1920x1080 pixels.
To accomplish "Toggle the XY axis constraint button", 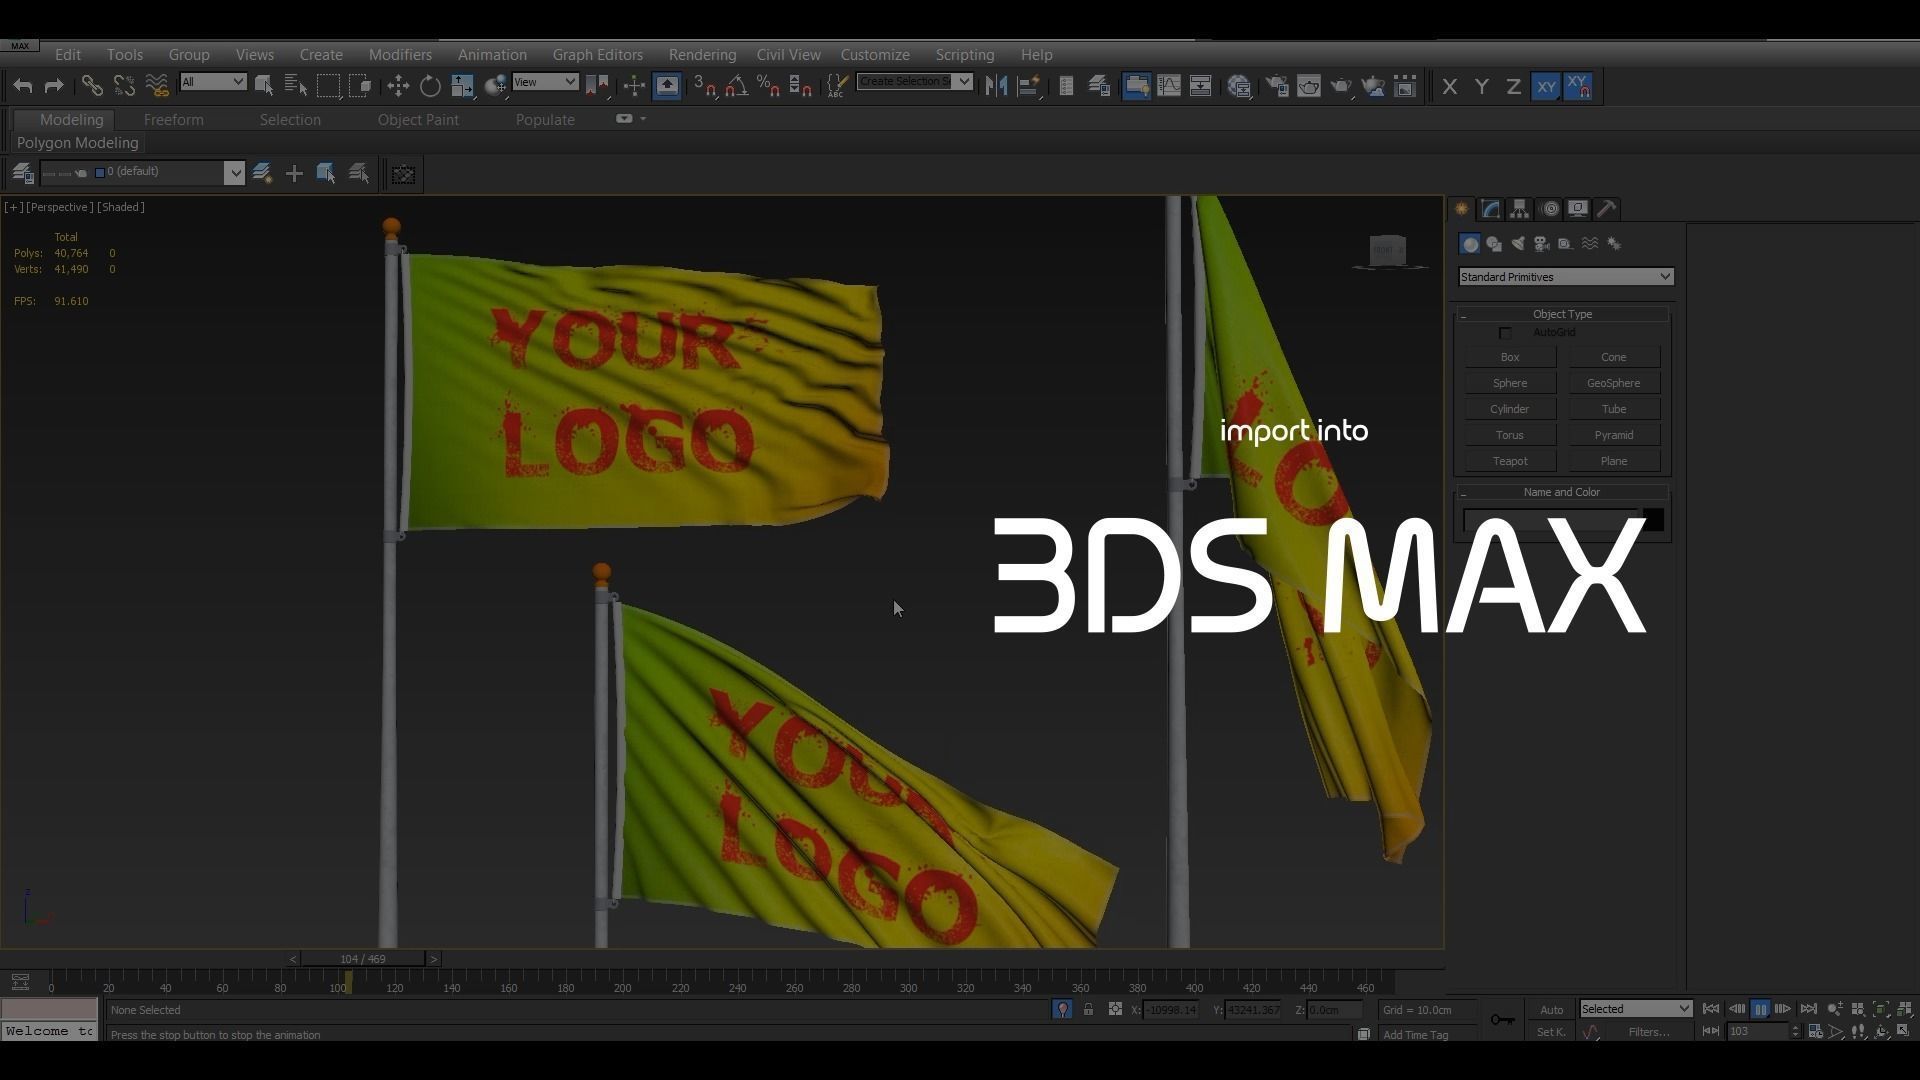I will 1546,87.
